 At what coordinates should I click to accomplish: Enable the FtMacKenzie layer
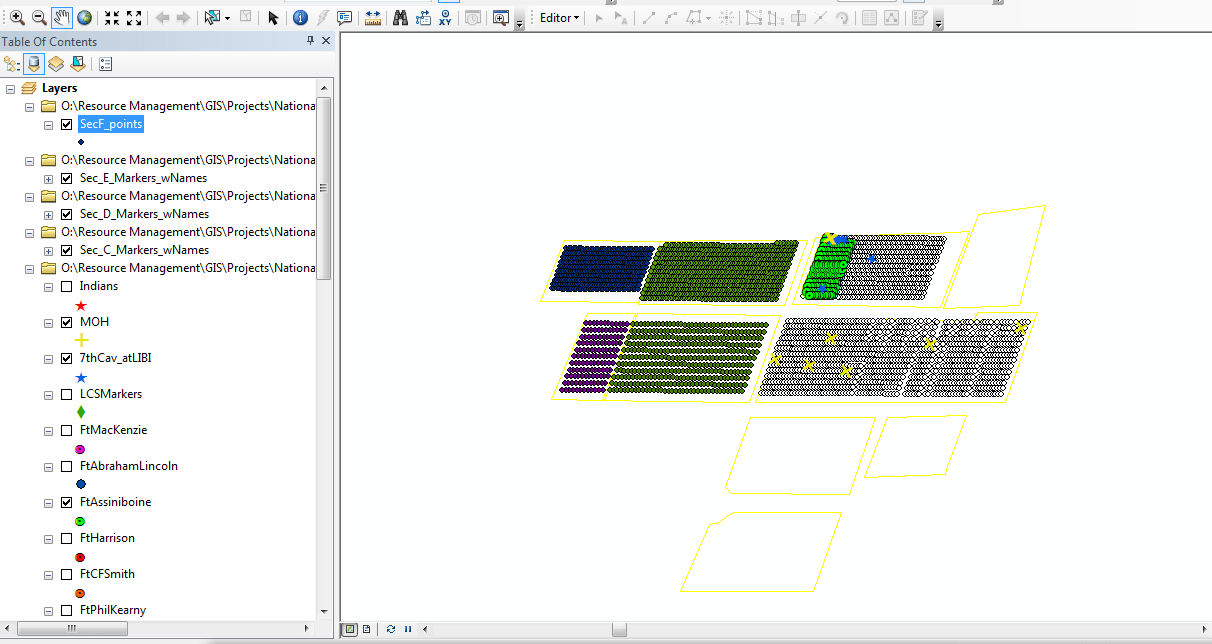coord(67,430)
